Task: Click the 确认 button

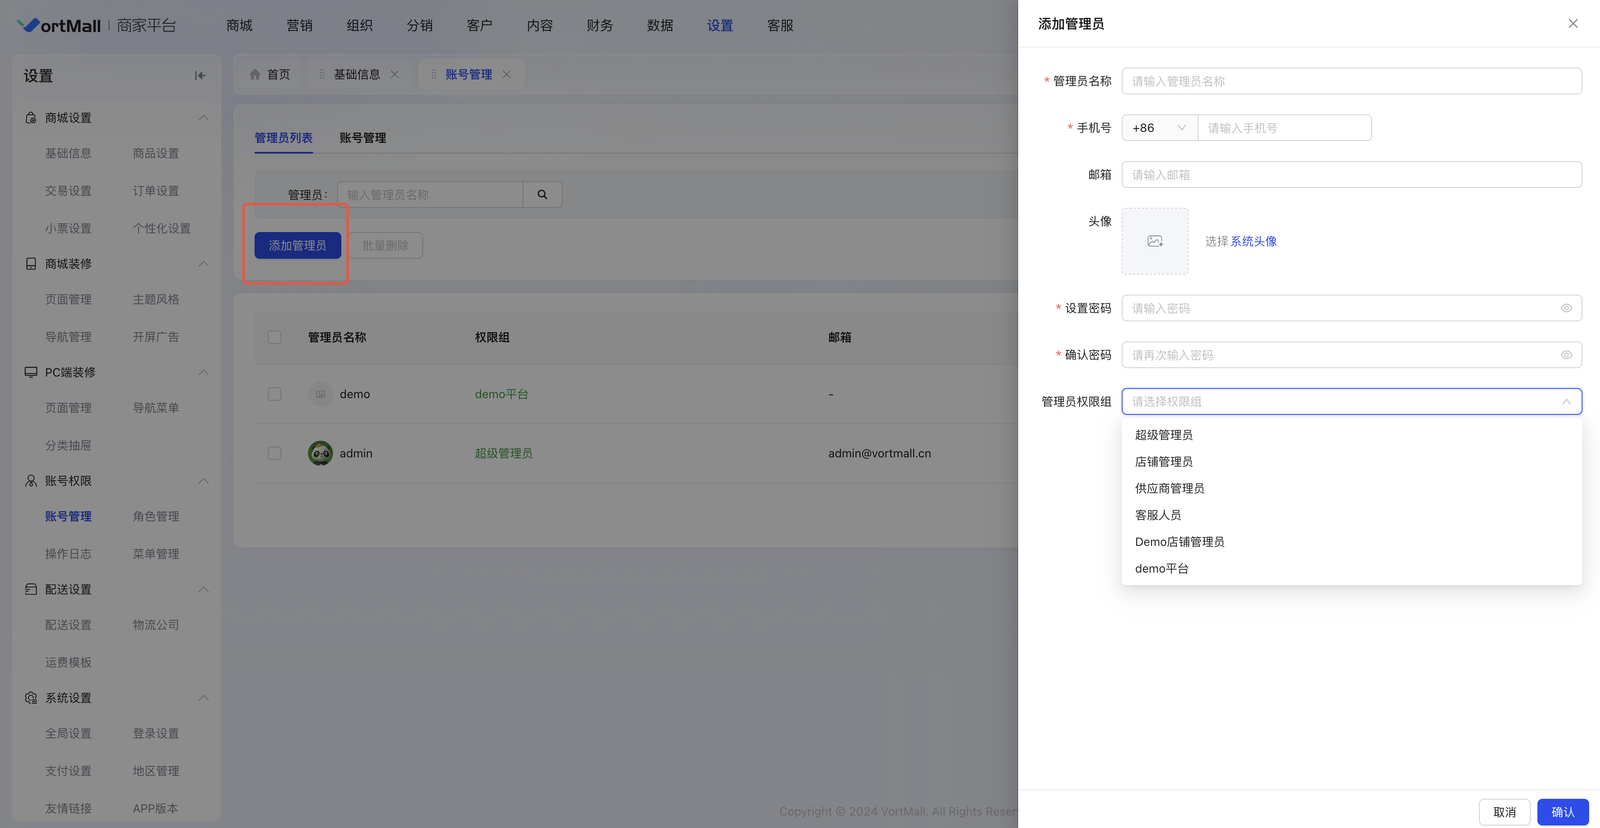Action: click(x=1562, y=812)
